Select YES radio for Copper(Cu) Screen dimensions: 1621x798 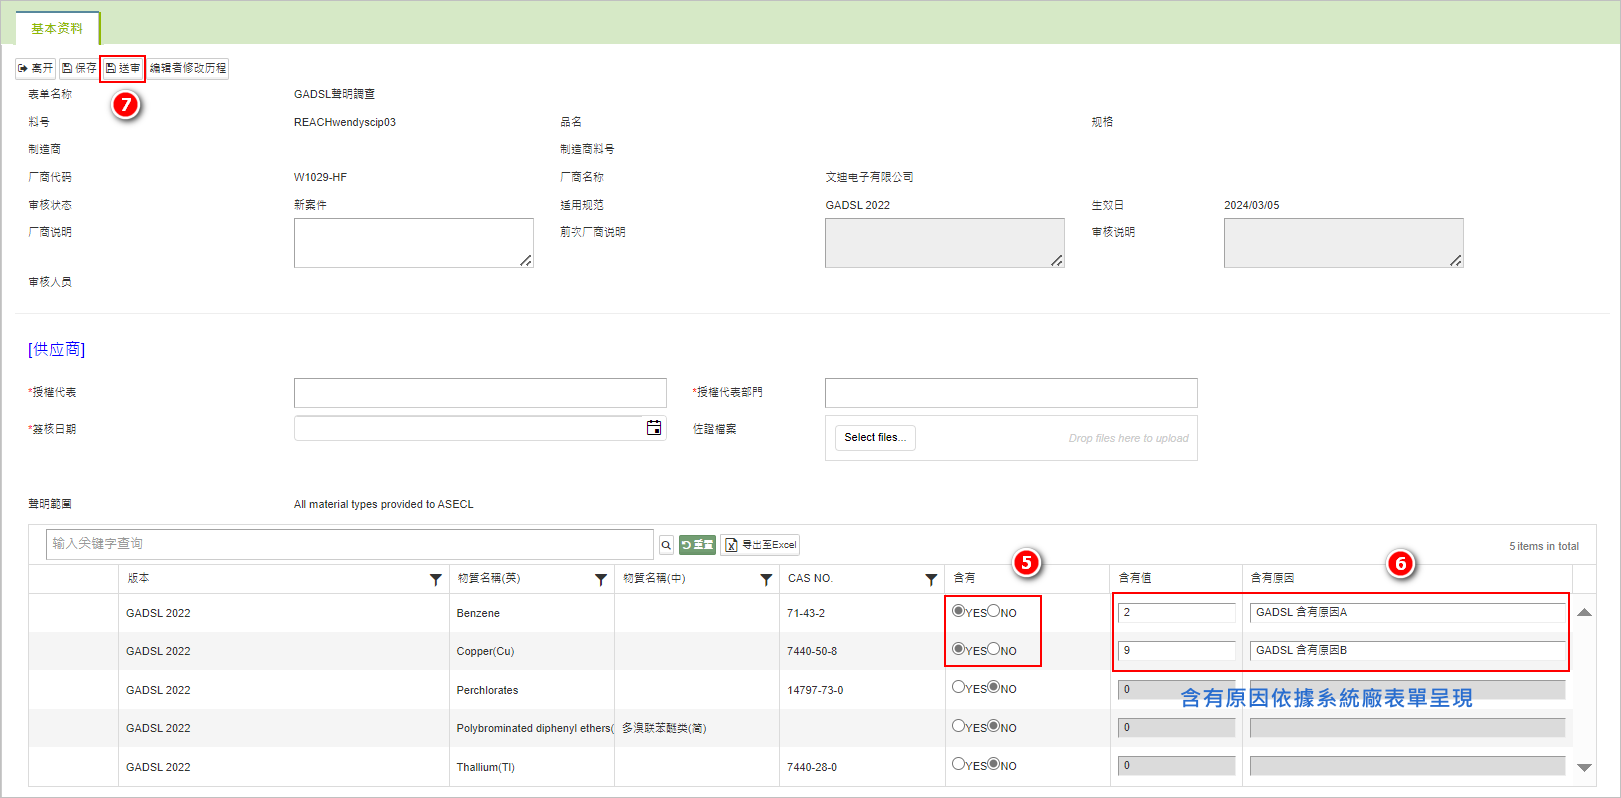[x=959, y=649]
